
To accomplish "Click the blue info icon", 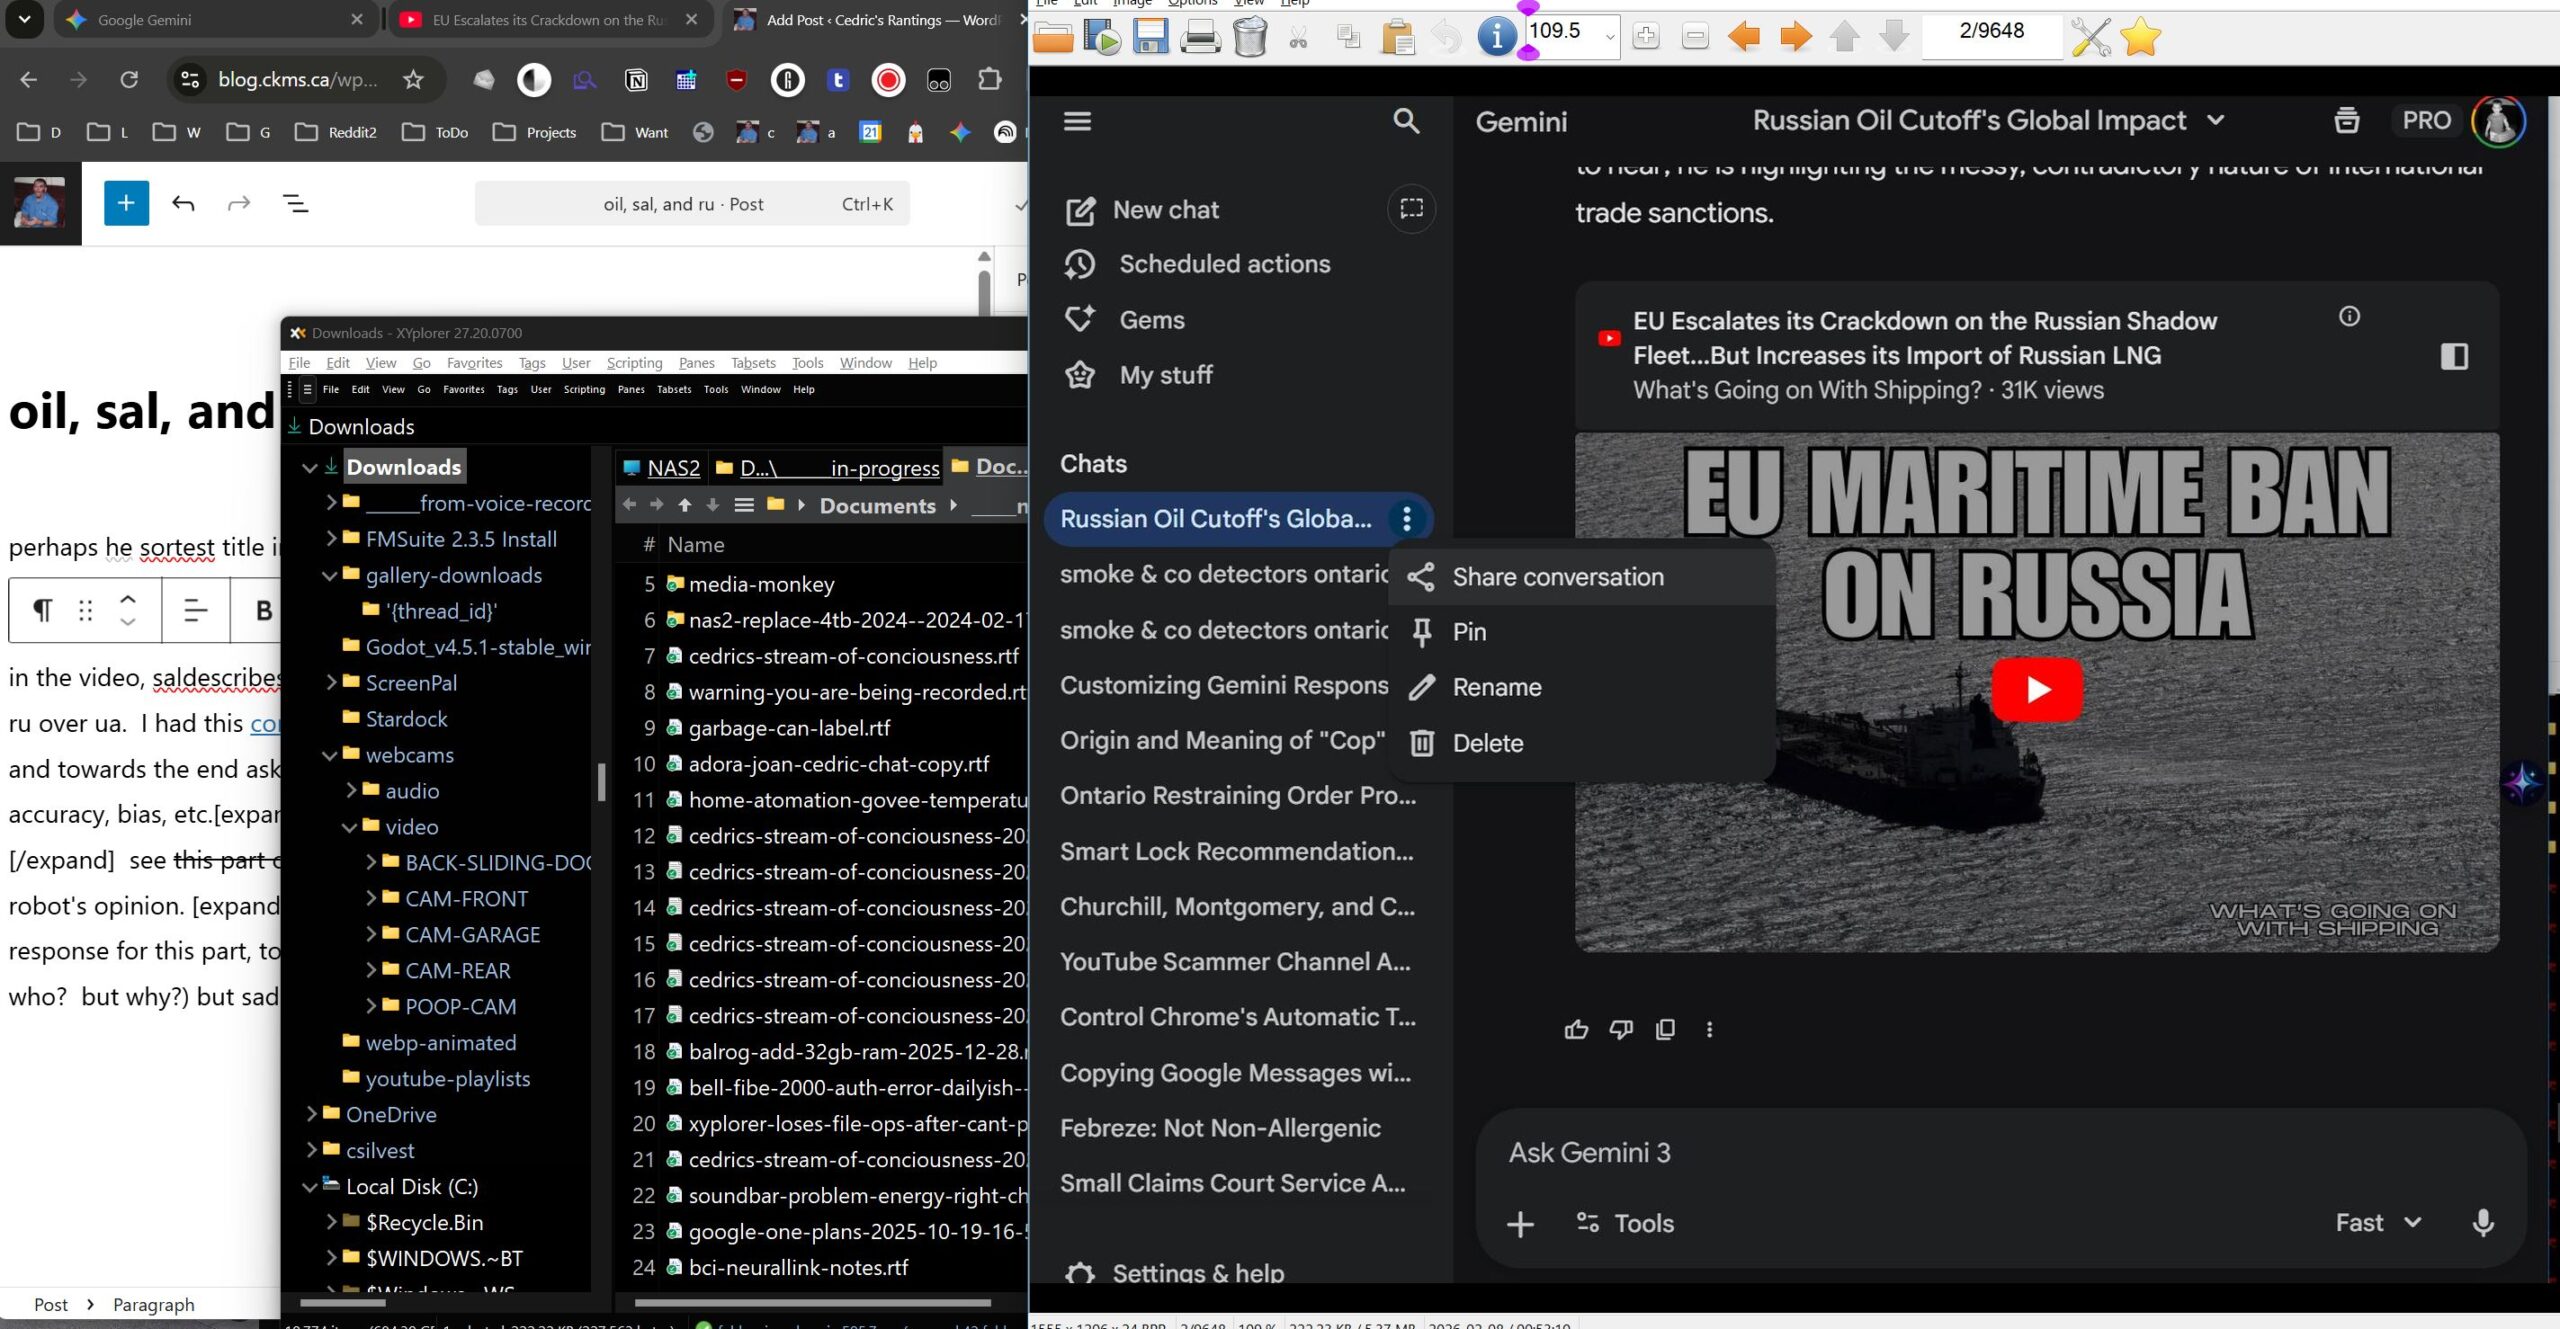I will 1496,37.
